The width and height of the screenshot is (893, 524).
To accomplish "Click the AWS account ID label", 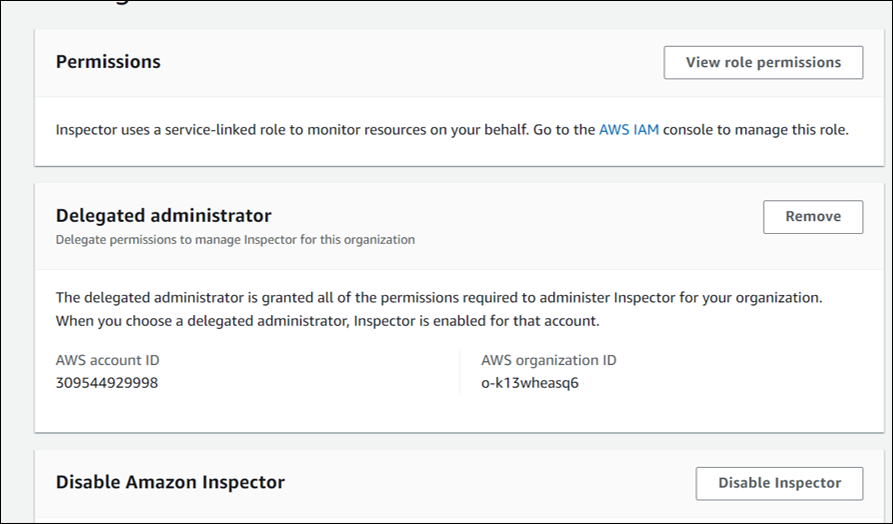I will click(107, 360).
